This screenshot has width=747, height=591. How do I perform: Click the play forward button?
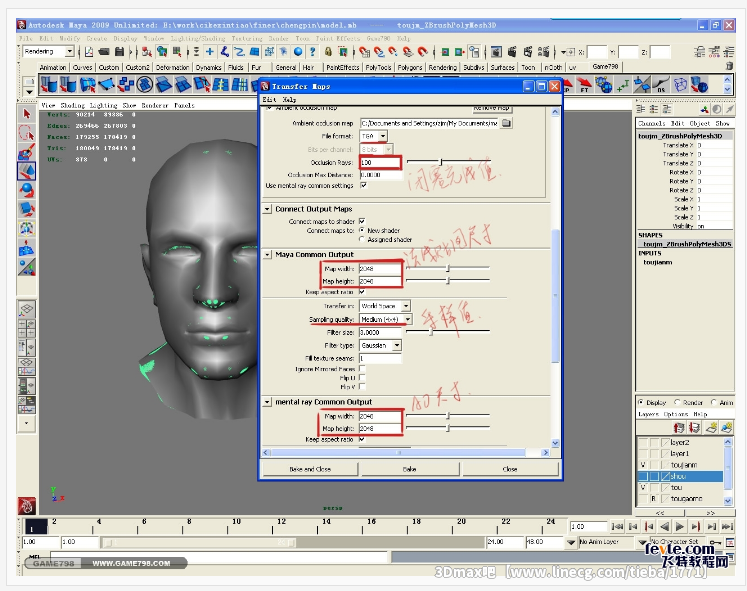680,526
